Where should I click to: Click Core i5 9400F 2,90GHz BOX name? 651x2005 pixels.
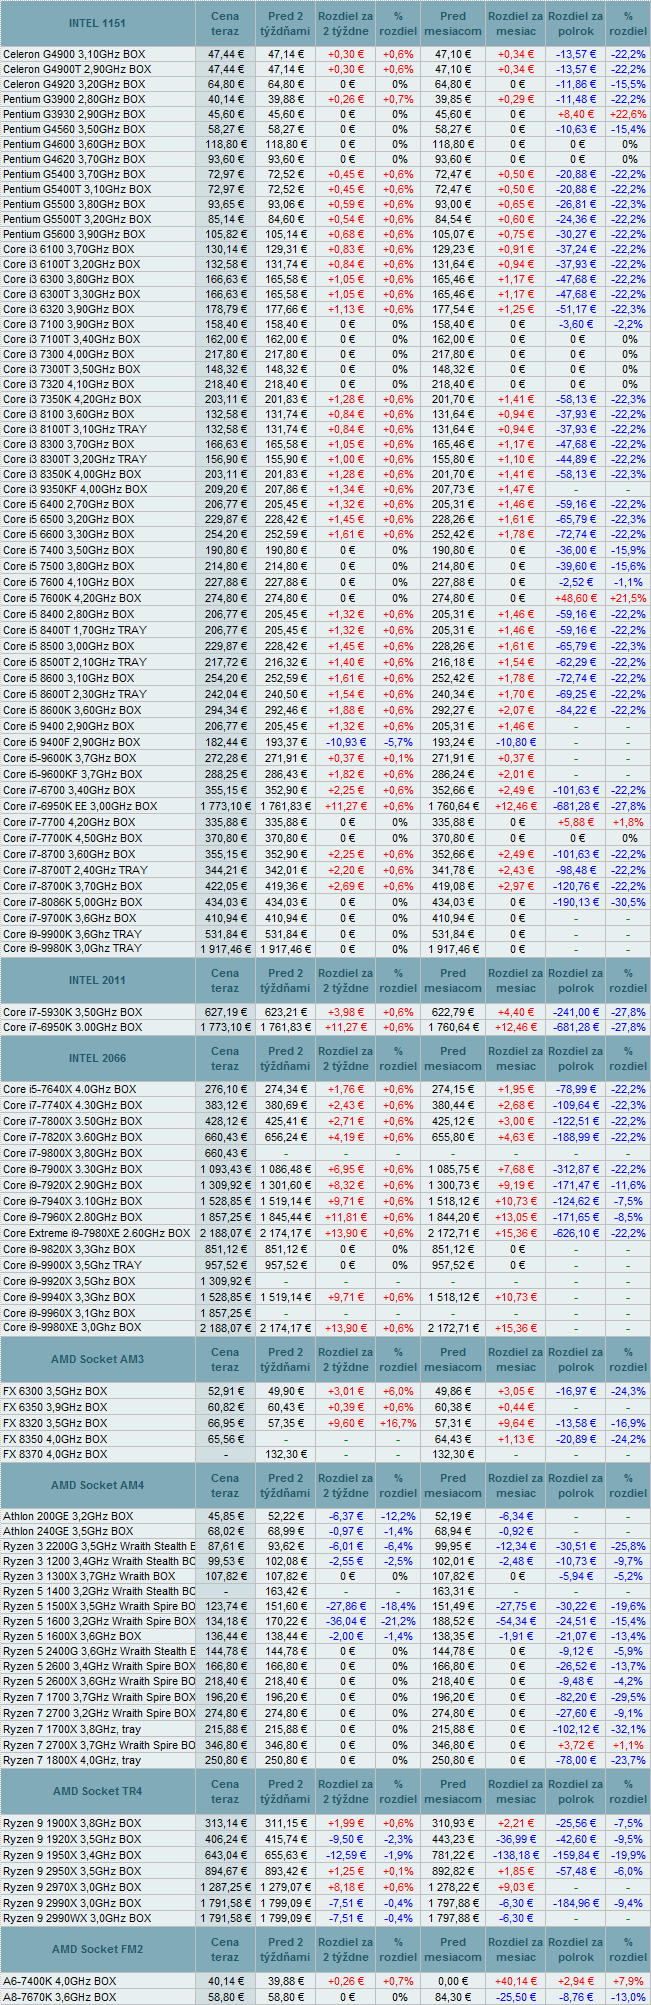pyautogui.click(x=71, y=742)
